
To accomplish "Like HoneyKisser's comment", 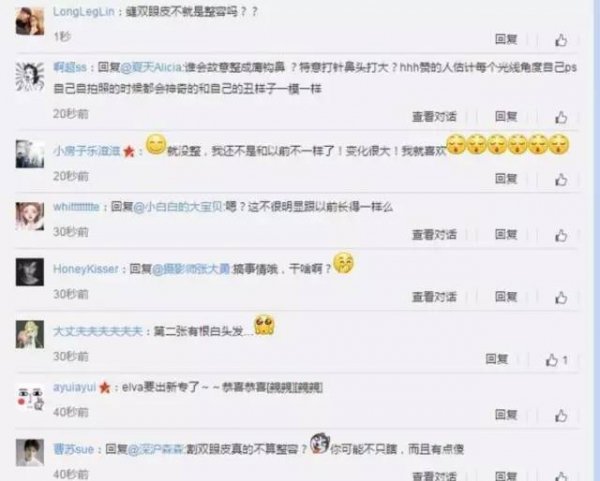I will (561, 297).
